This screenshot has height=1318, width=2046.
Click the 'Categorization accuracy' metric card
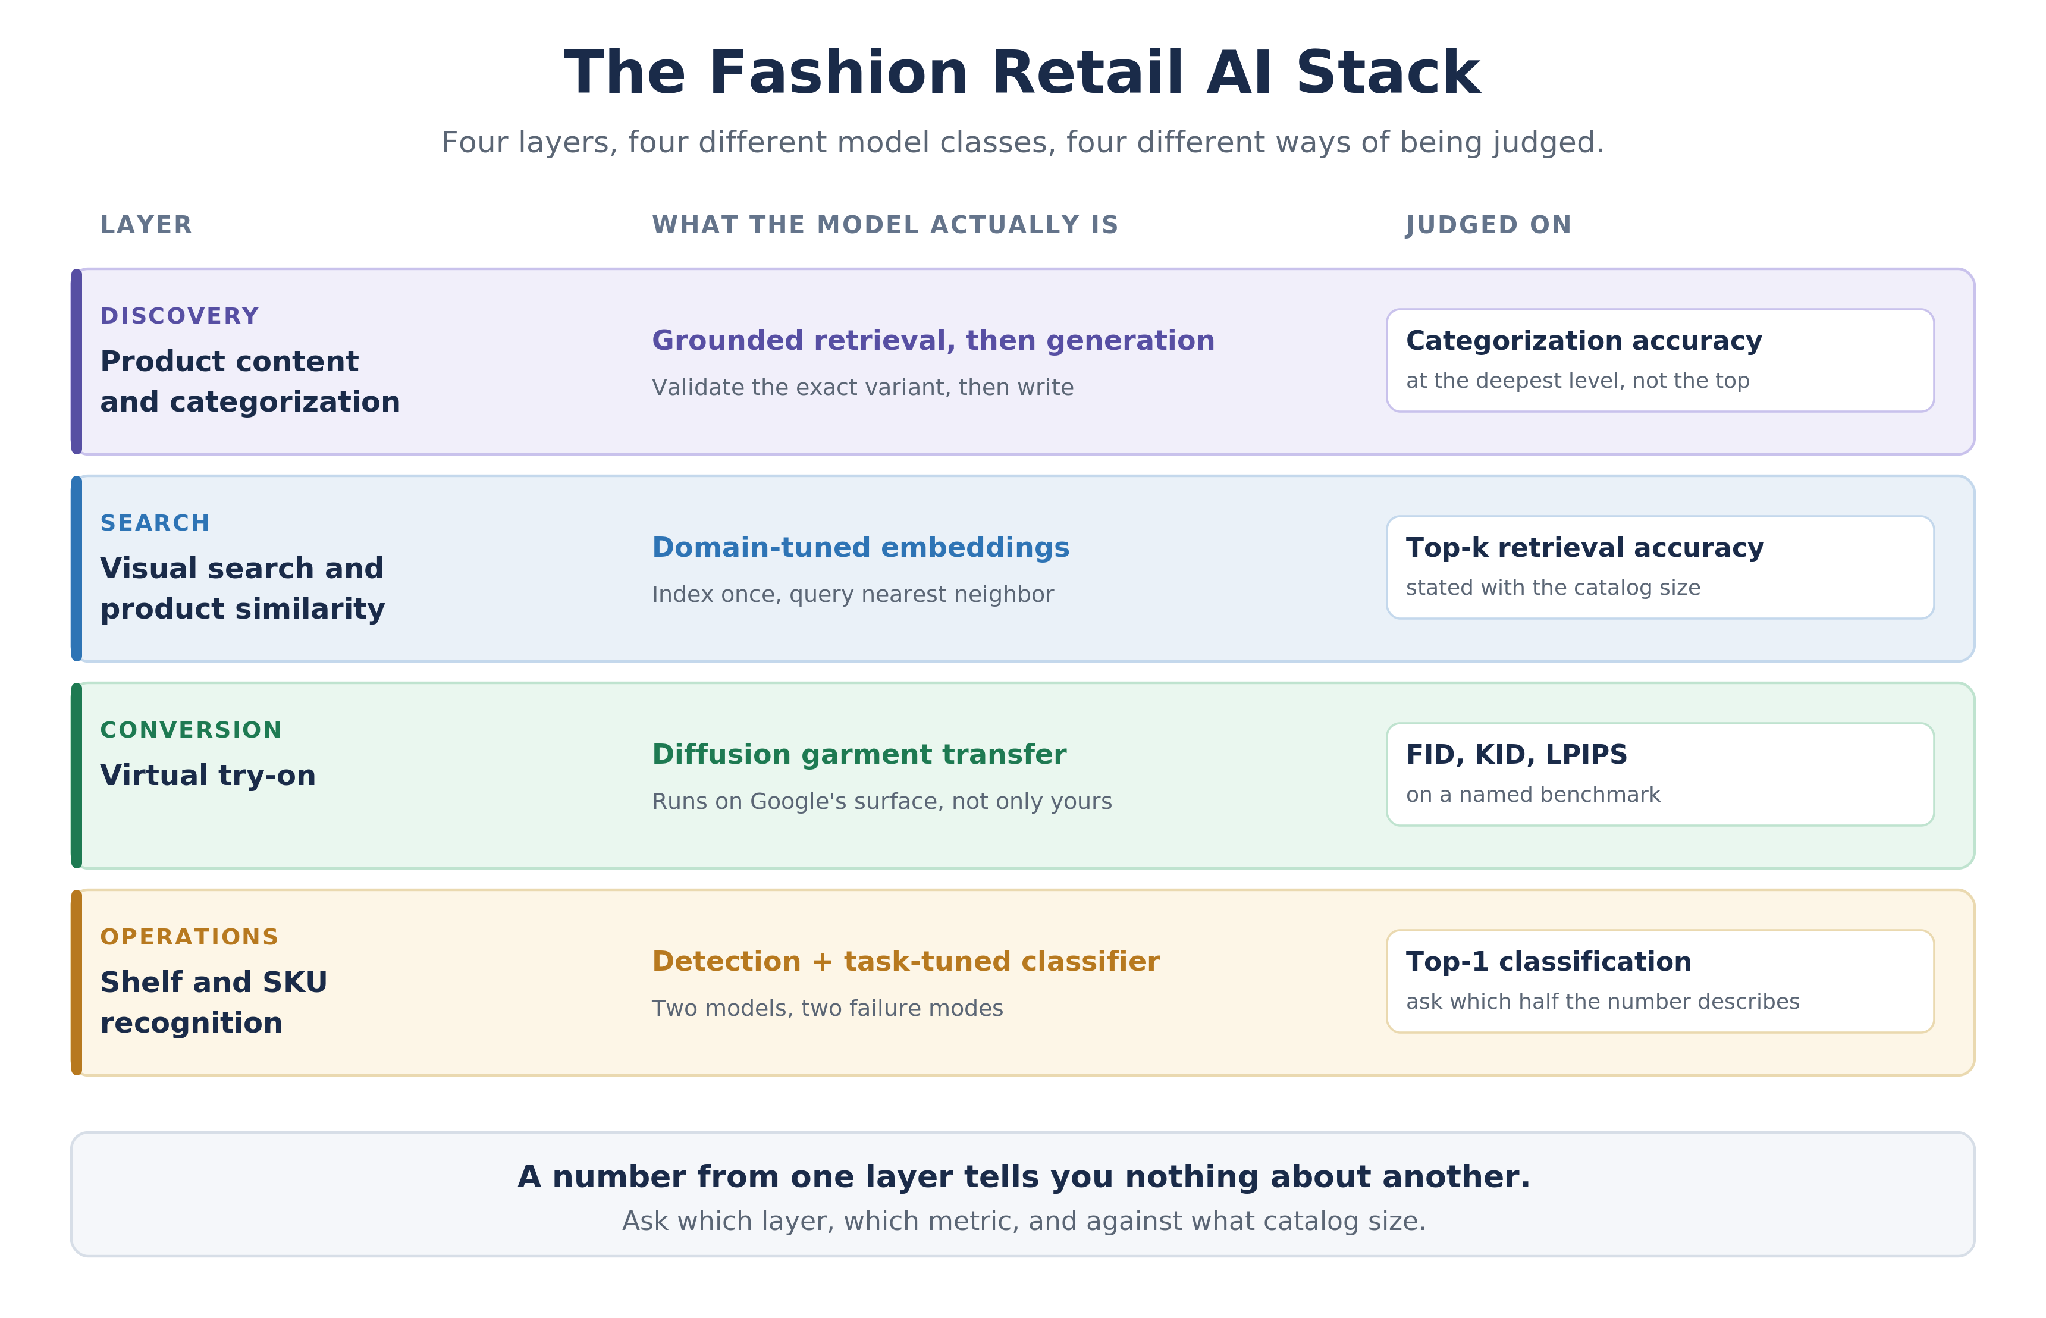[1660, 360]
